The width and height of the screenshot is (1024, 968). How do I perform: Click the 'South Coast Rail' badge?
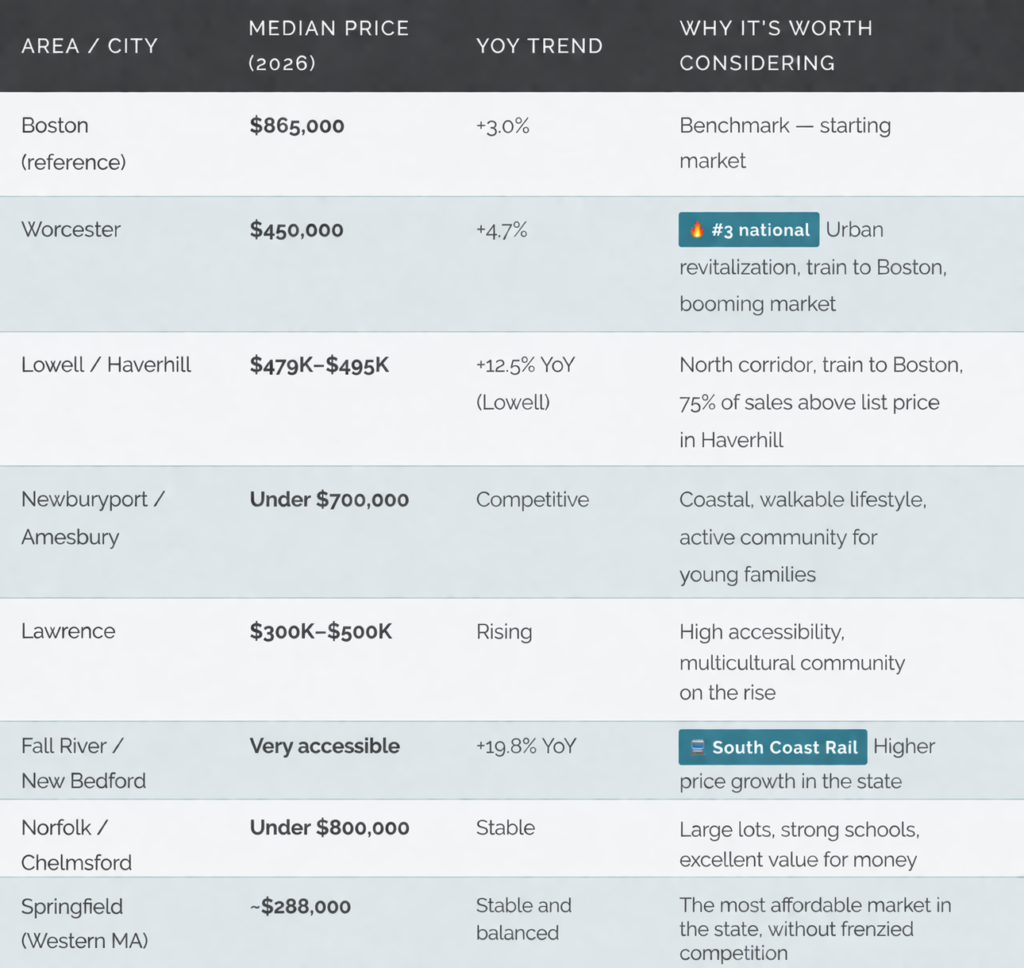tap(773, 747)
